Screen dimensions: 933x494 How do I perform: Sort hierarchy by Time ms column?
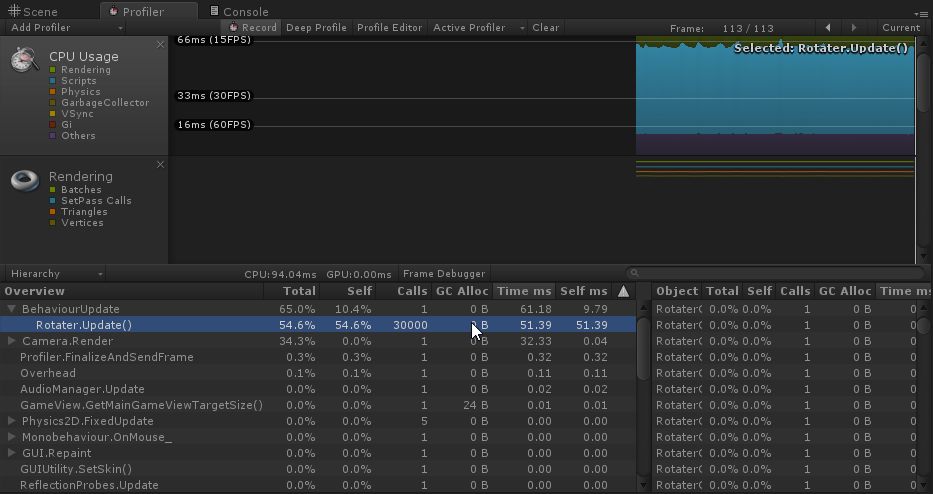(x=524, y=291)
